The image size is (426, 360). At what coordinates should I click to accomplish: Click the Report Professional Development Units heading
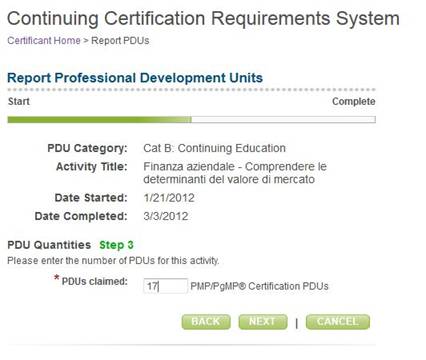tap(135, 78)
